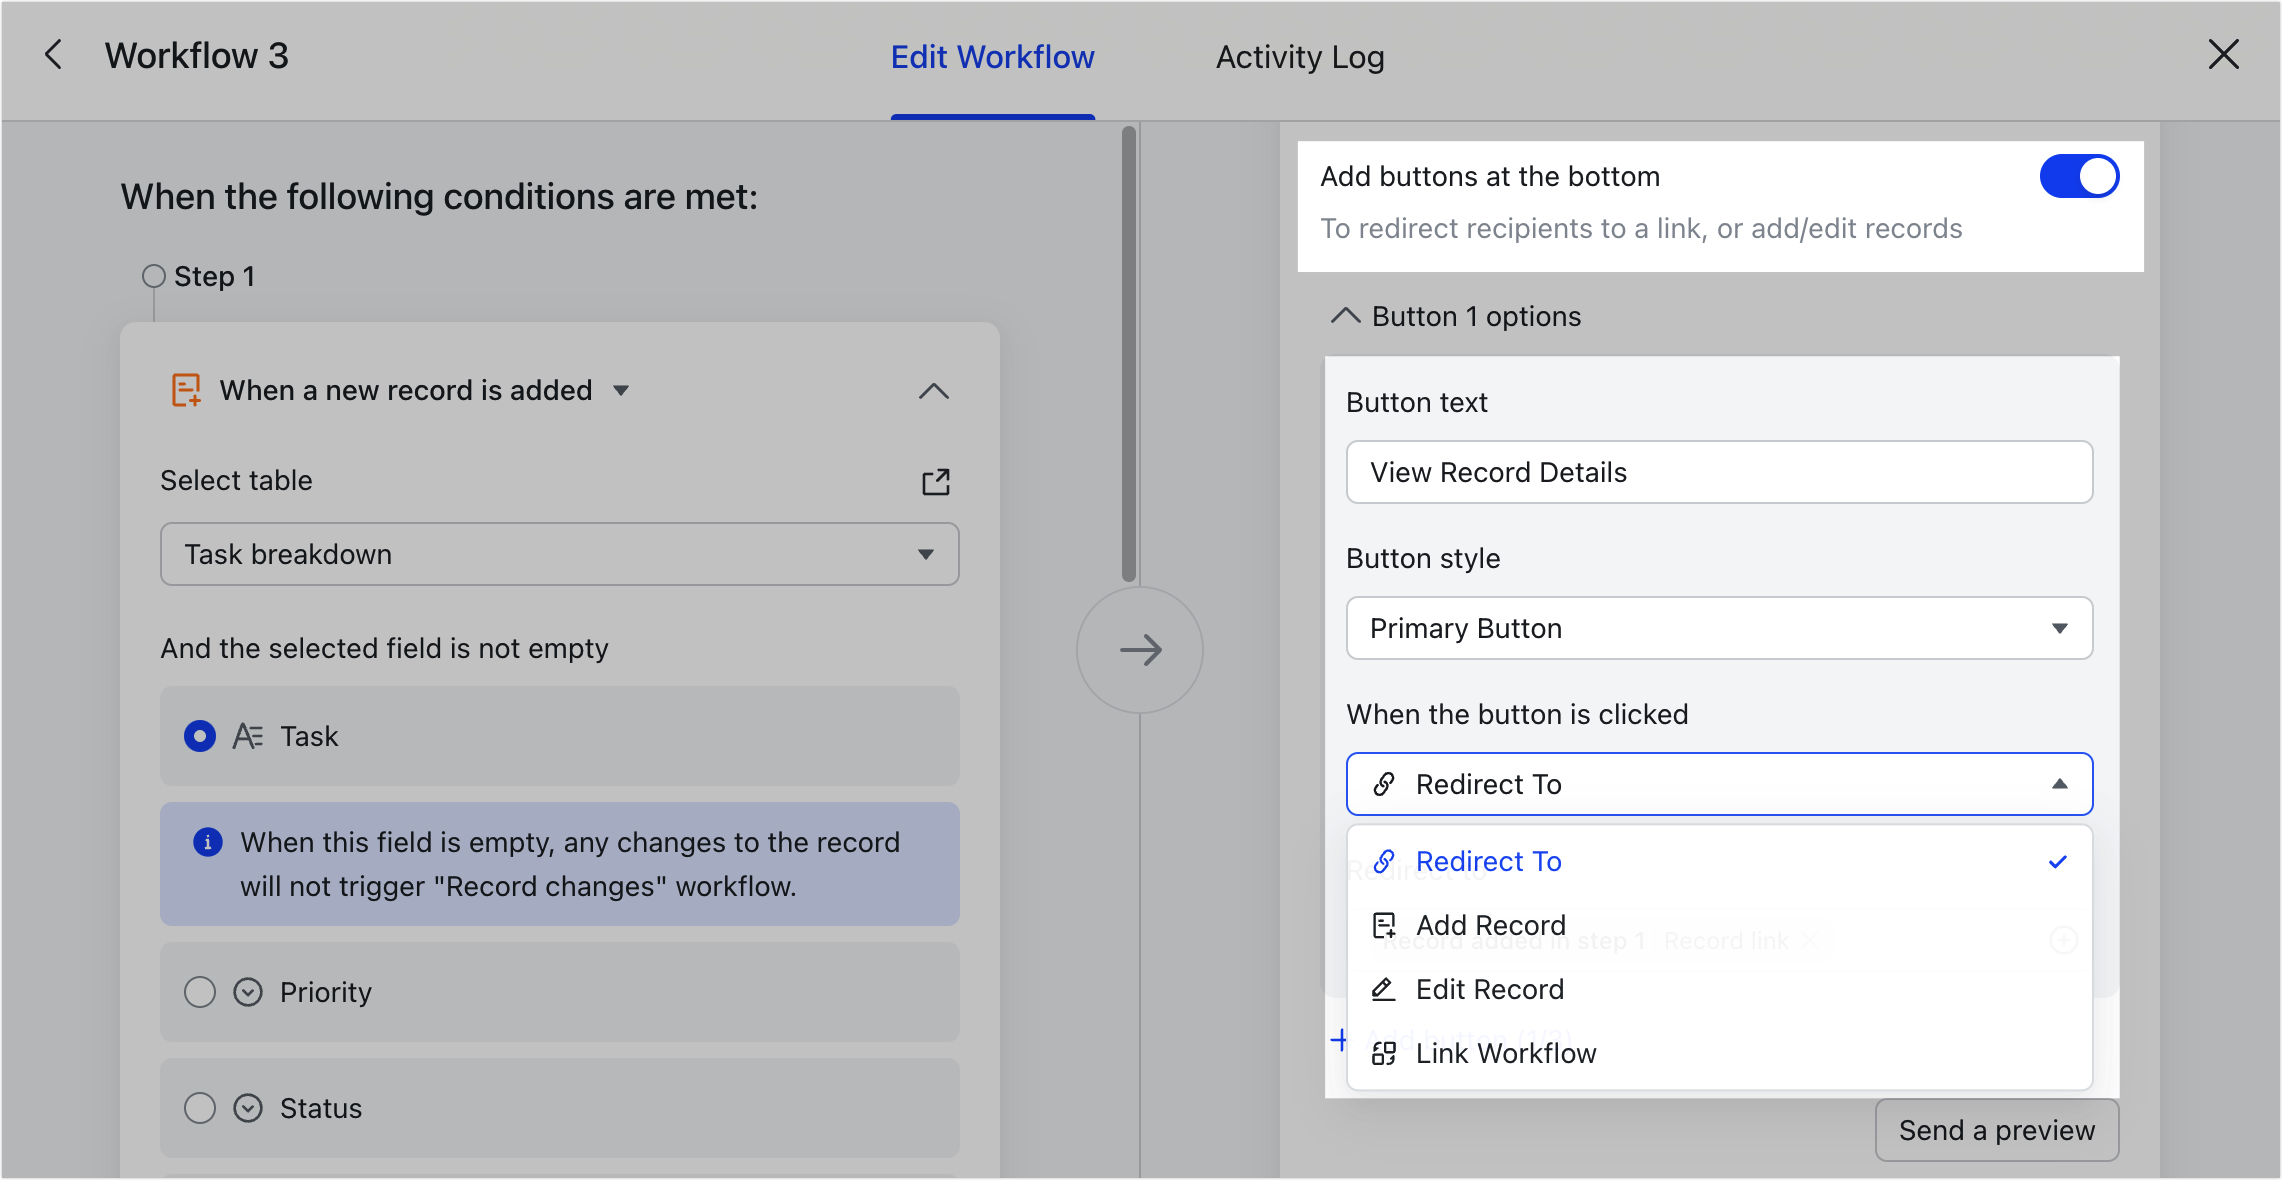Click the new record trigger icon
Image resolution: width=2282 pixels, height=1180 pixels.
coord(186,390)
